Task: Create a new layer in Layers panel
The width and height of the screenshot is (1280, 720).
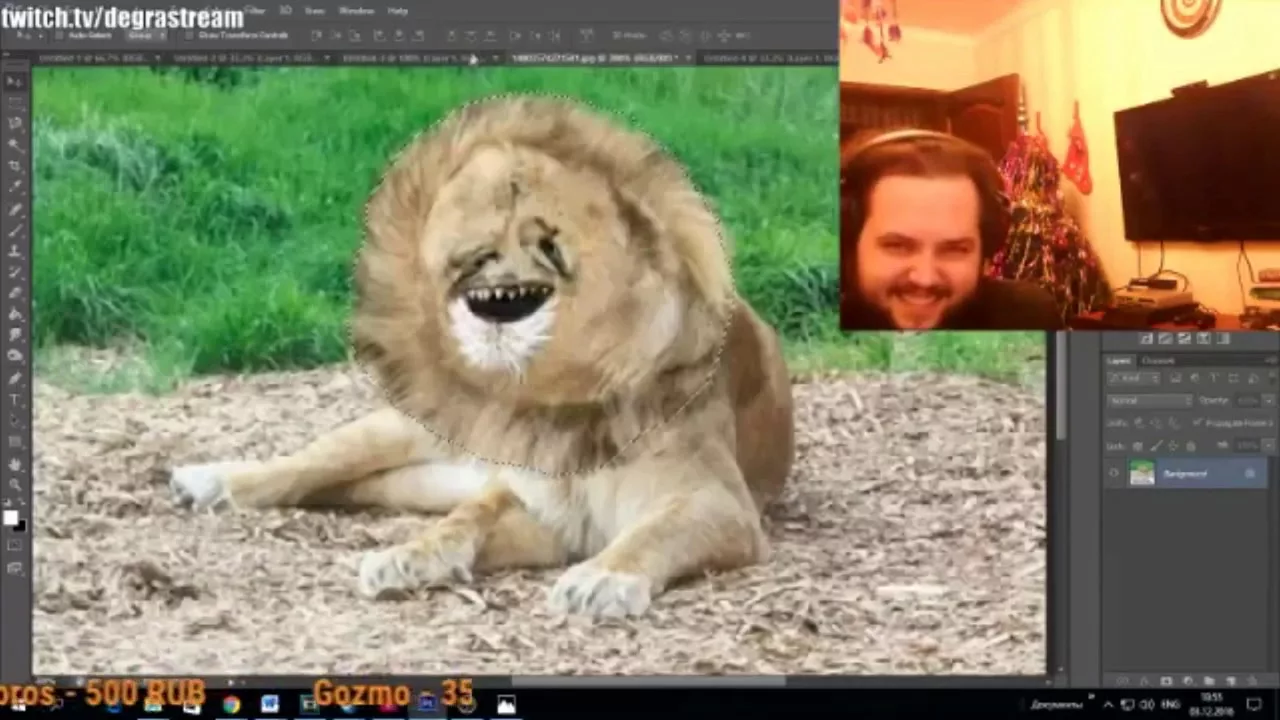Action: (x=1229, y=681)
